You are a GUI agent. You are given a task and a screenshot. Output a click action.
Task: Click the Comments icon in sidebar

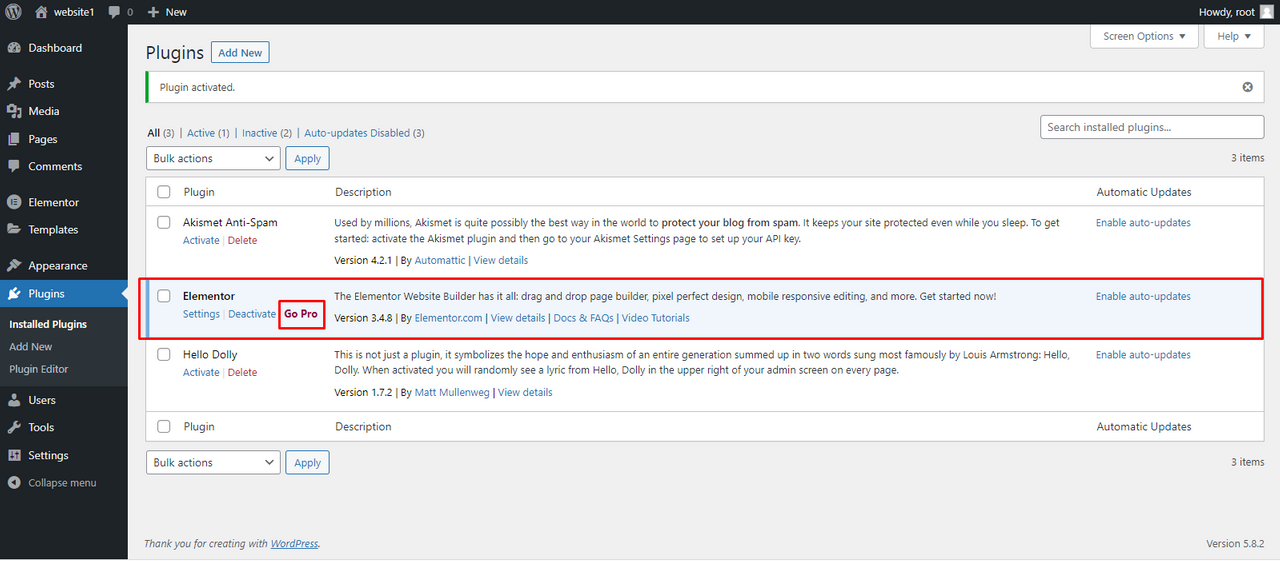coord(14,166)
